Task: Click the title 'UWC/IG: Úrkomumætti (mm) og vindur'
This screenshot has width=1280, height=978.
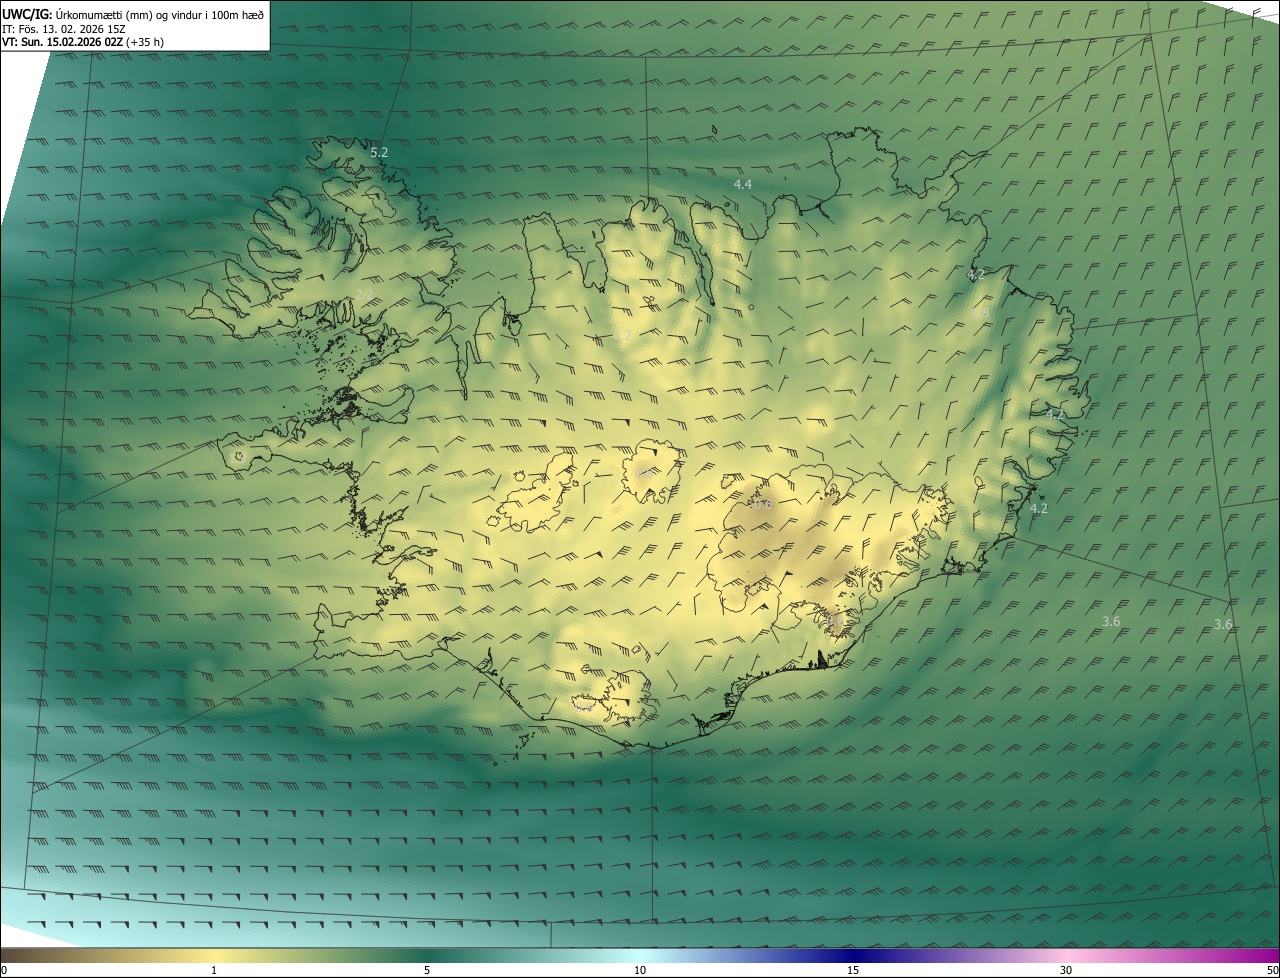Action: [x=133, y=14]
